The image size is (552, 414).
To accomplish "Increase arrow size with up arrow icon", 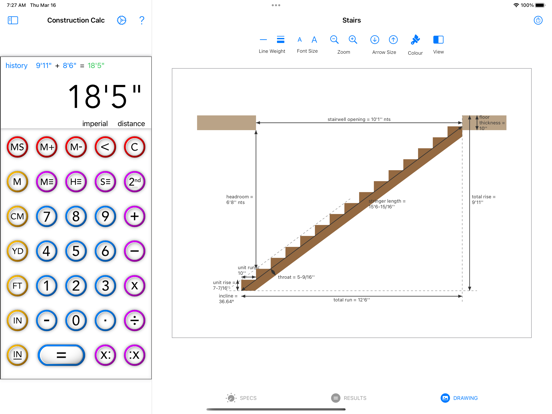I will click(x=393, y=39).
